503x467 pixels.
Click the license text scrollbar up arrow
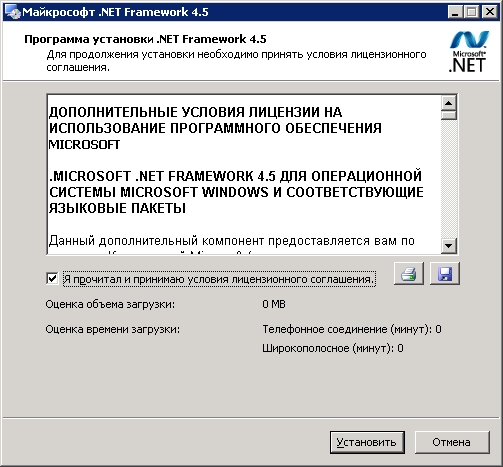coord(448,103)
